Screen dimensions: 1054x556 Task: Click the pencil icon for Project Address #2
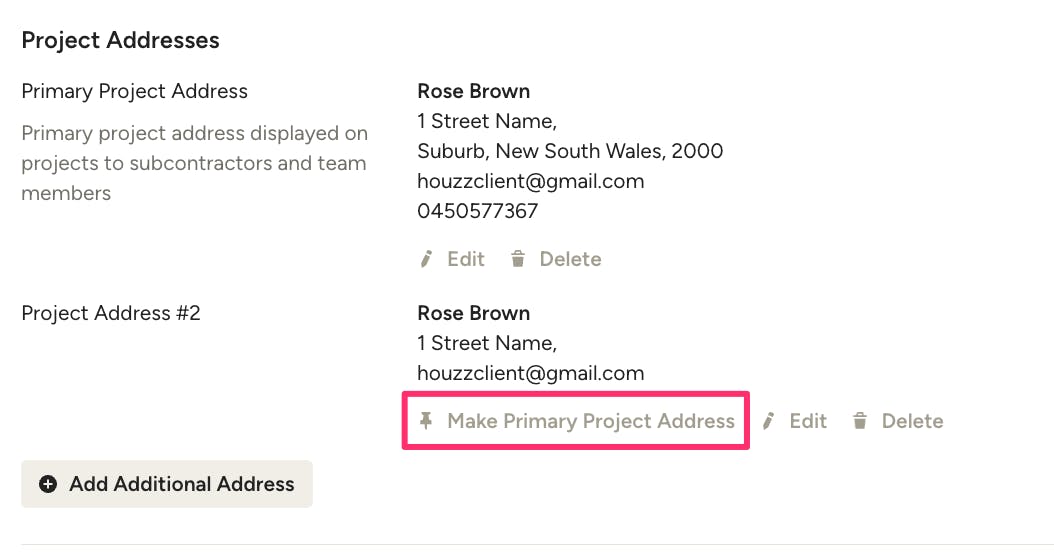[768, 421]
